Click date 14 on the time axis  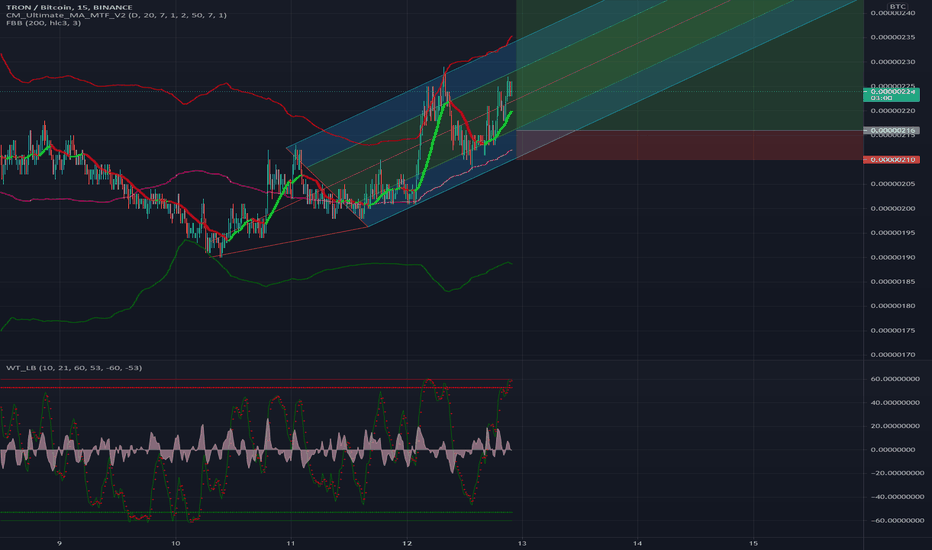[638, 543]
